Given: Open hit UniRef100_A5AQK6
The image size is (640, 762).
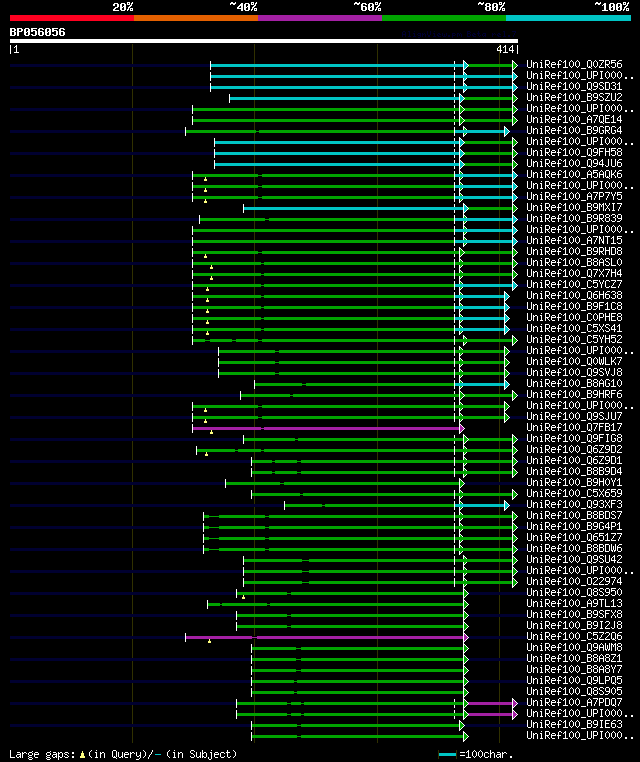Looking at the screenshot, I should [x=574, y=174].
